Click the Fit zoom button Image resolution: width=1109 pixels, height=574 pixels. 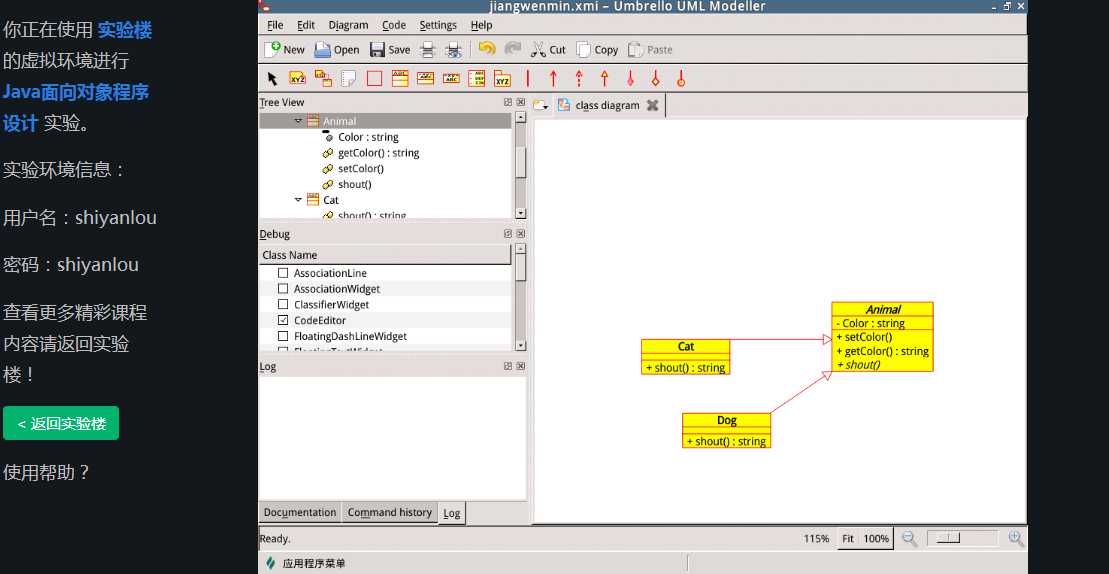tap(848, 539)
